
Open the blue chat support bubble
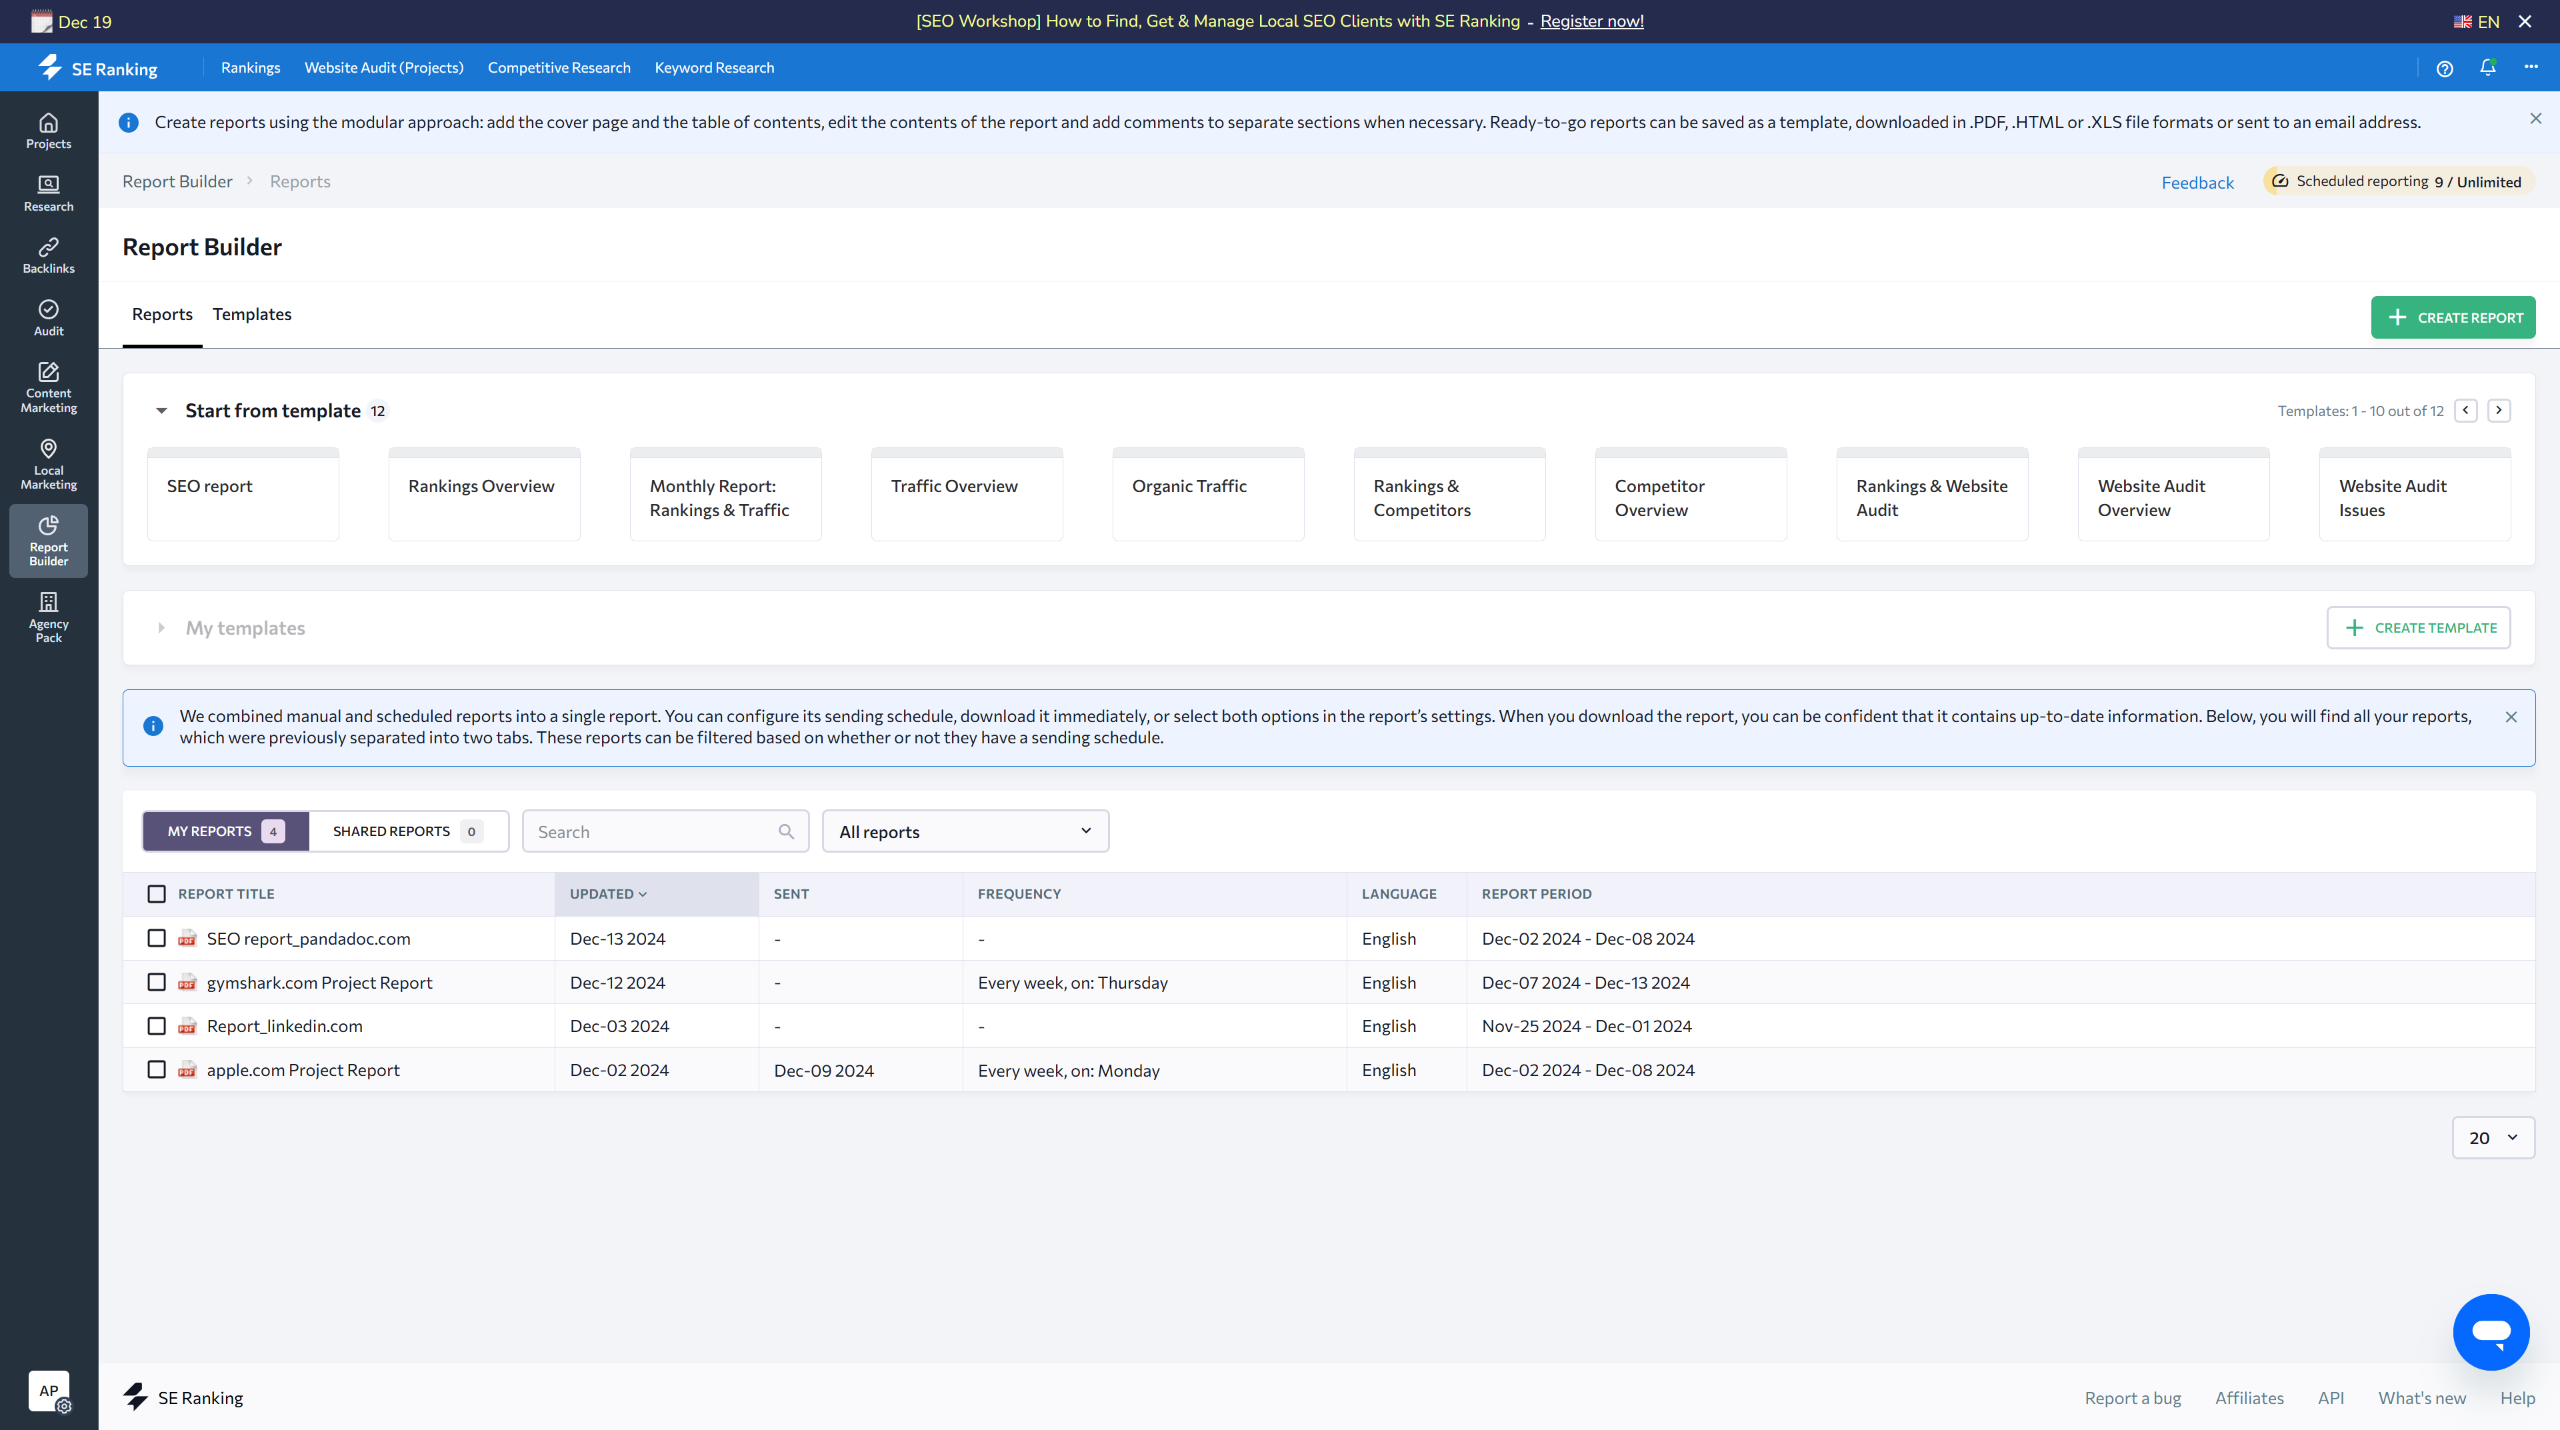(x=2490, y=1331)
